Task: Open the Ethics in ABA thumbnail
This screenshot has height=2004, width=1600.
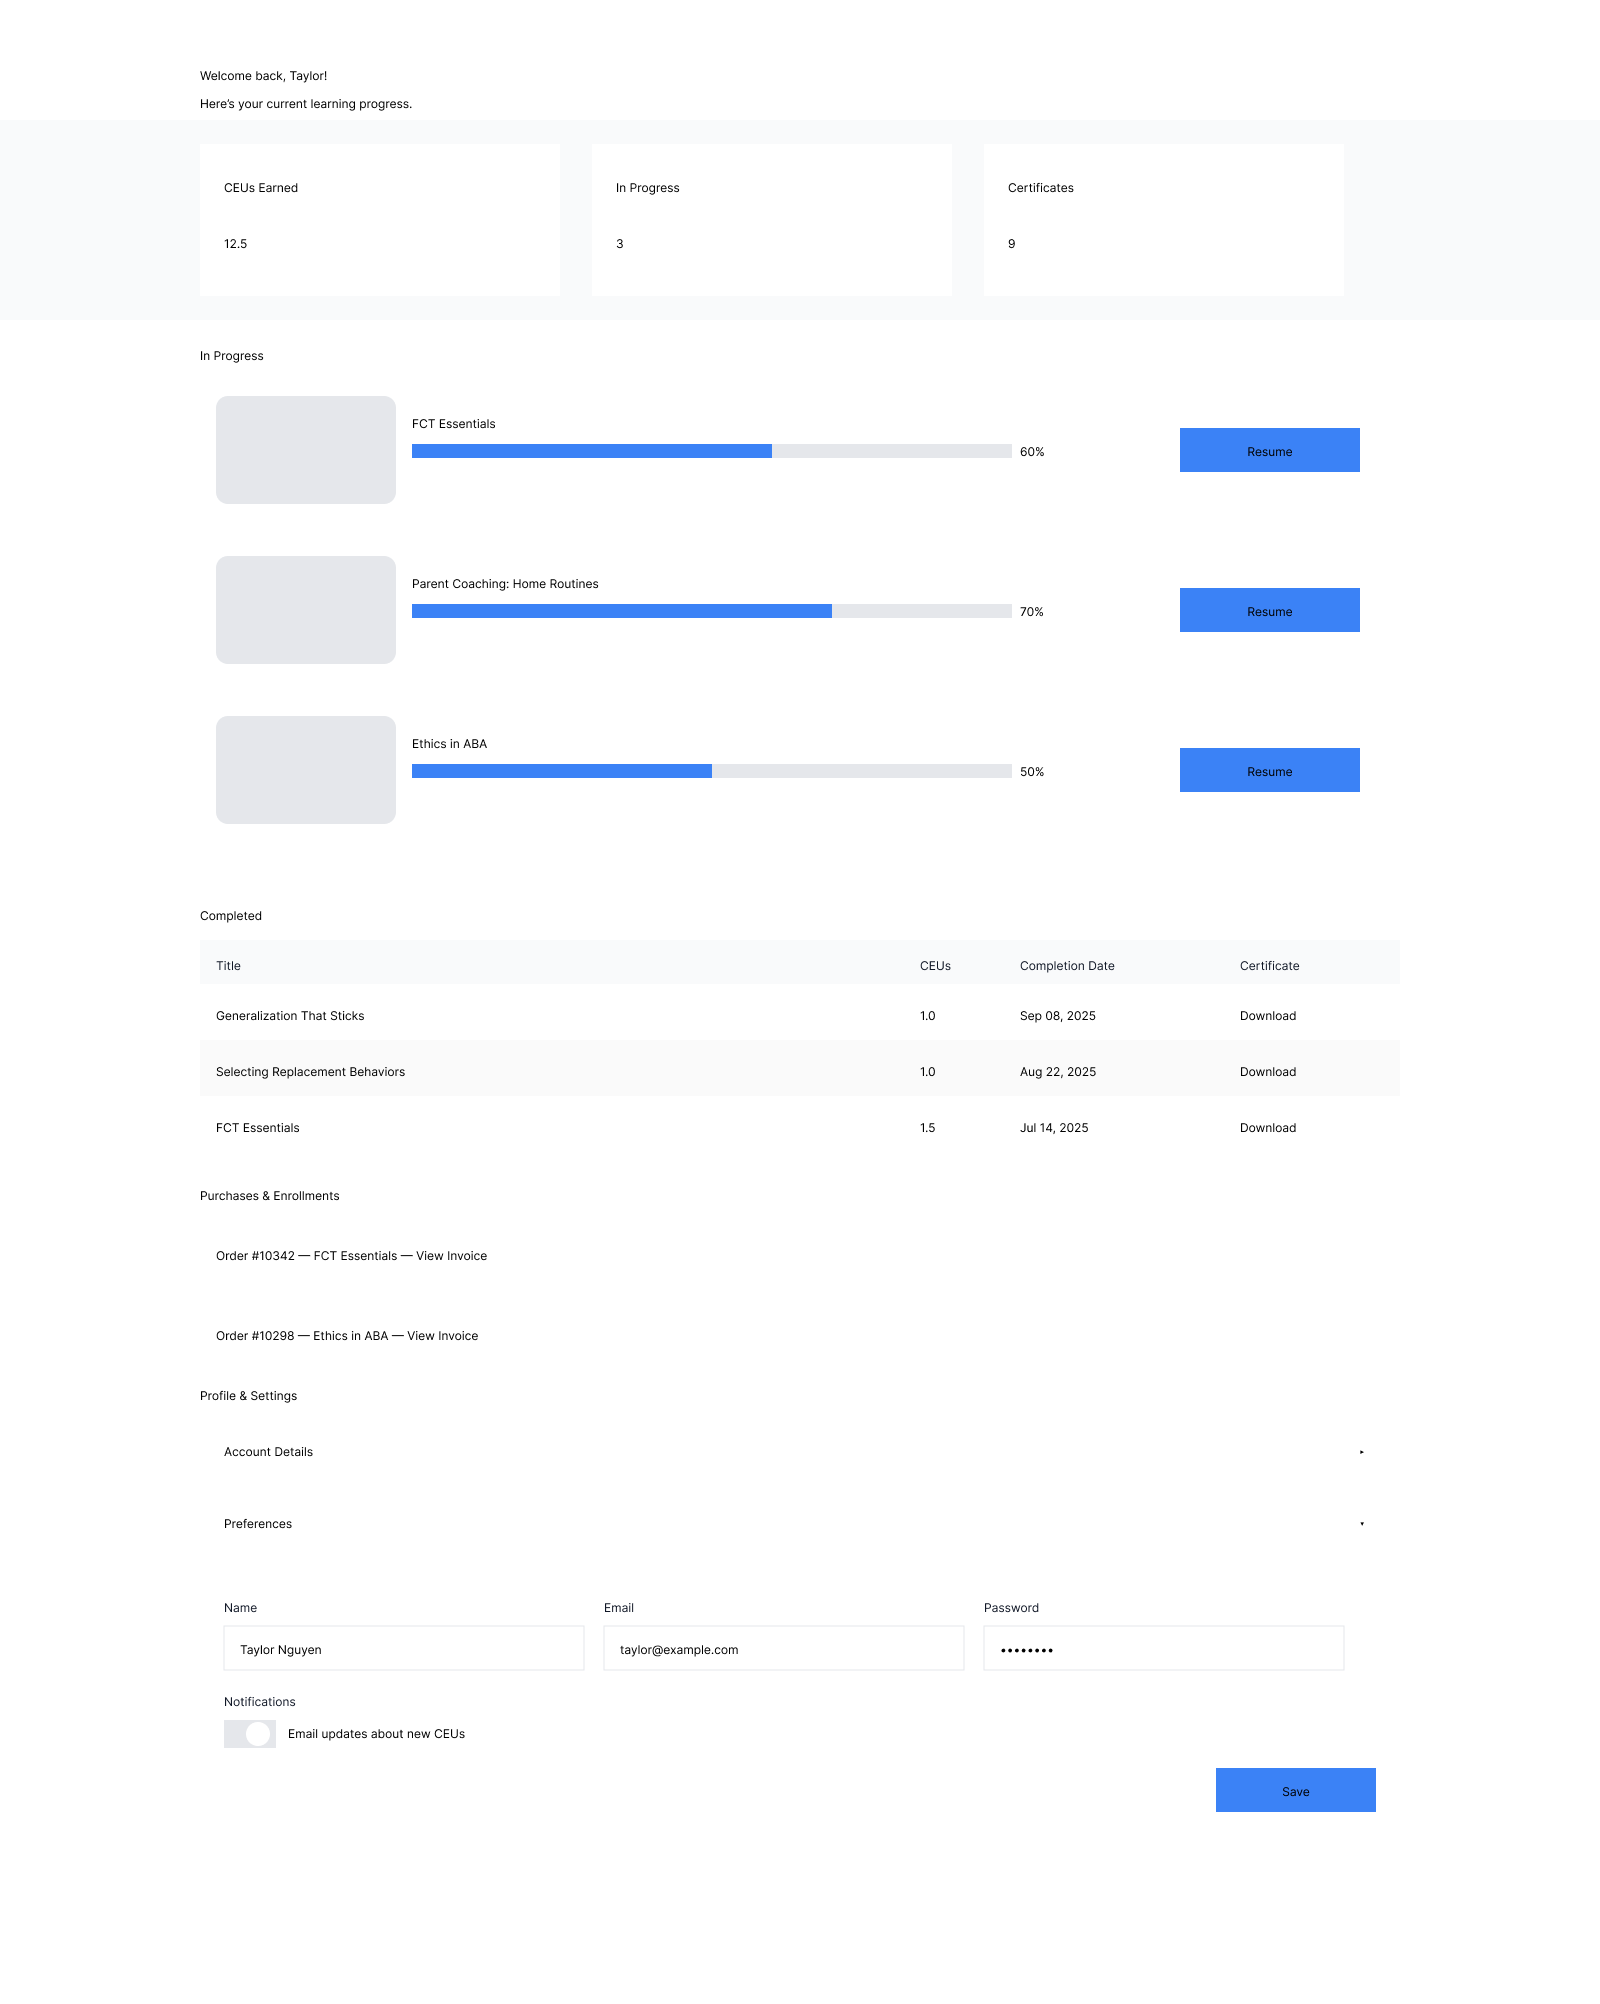Action: (306, 770)
